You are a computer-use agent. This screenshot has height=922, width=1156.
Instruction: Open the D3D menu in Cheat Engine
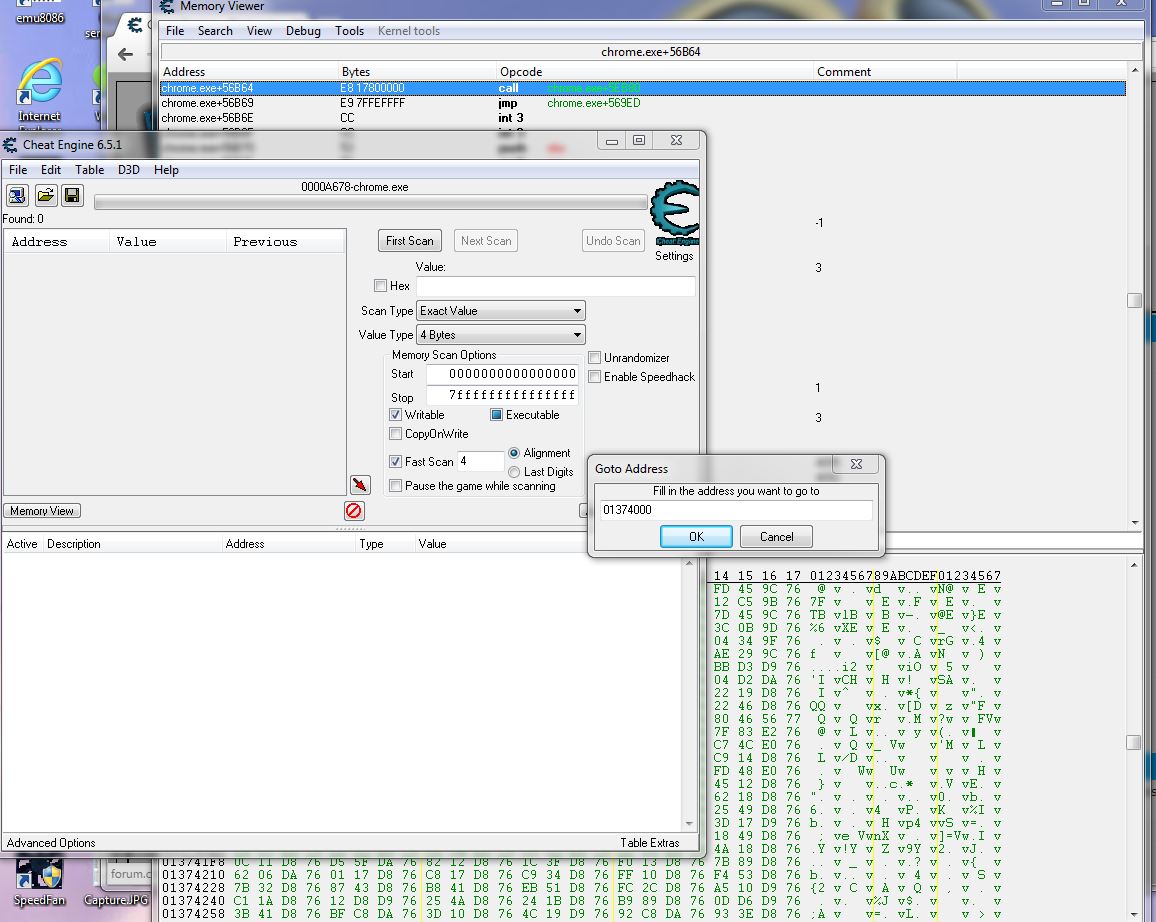click(128, 169)
